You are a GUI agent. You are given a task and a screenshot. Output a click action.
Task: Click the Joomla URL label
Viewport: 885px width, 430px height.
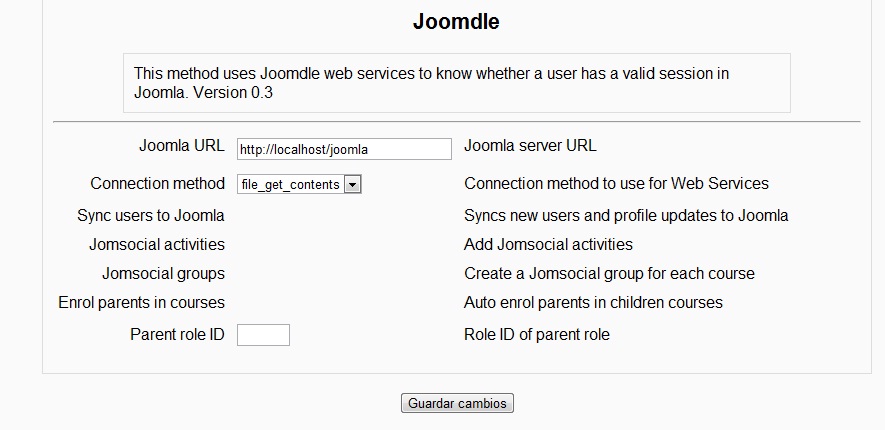181,146
